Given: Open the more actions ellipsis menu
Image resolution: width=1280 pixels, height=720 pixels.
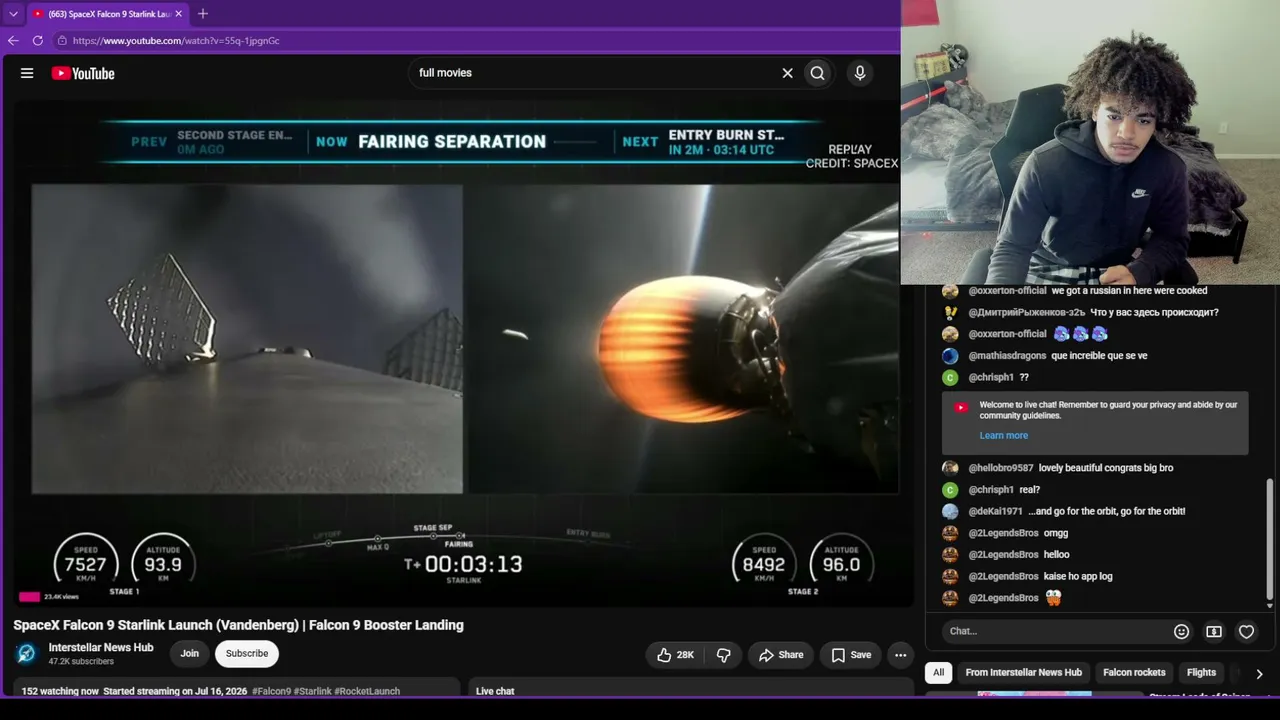Looking at the screenshot, I should click(901, 655).
